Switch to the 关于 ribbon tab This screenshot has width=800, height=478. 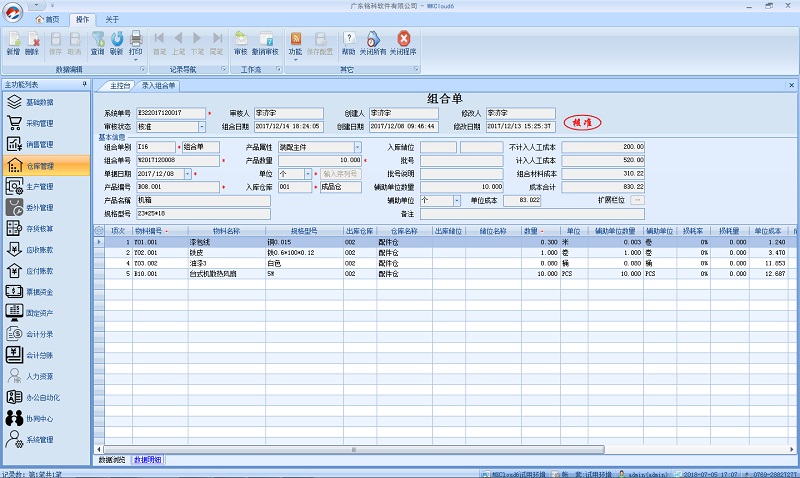(x=112, y=19)
